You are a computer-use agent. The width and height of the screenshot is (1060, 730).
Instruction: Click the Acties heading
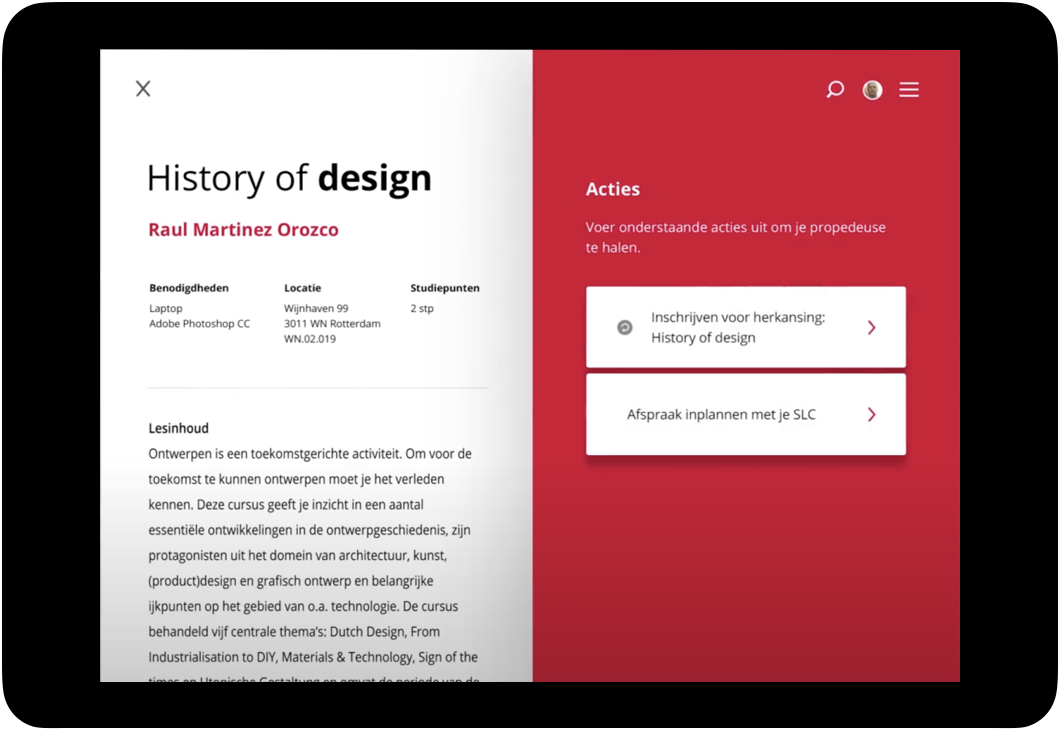tap(612, 189)
